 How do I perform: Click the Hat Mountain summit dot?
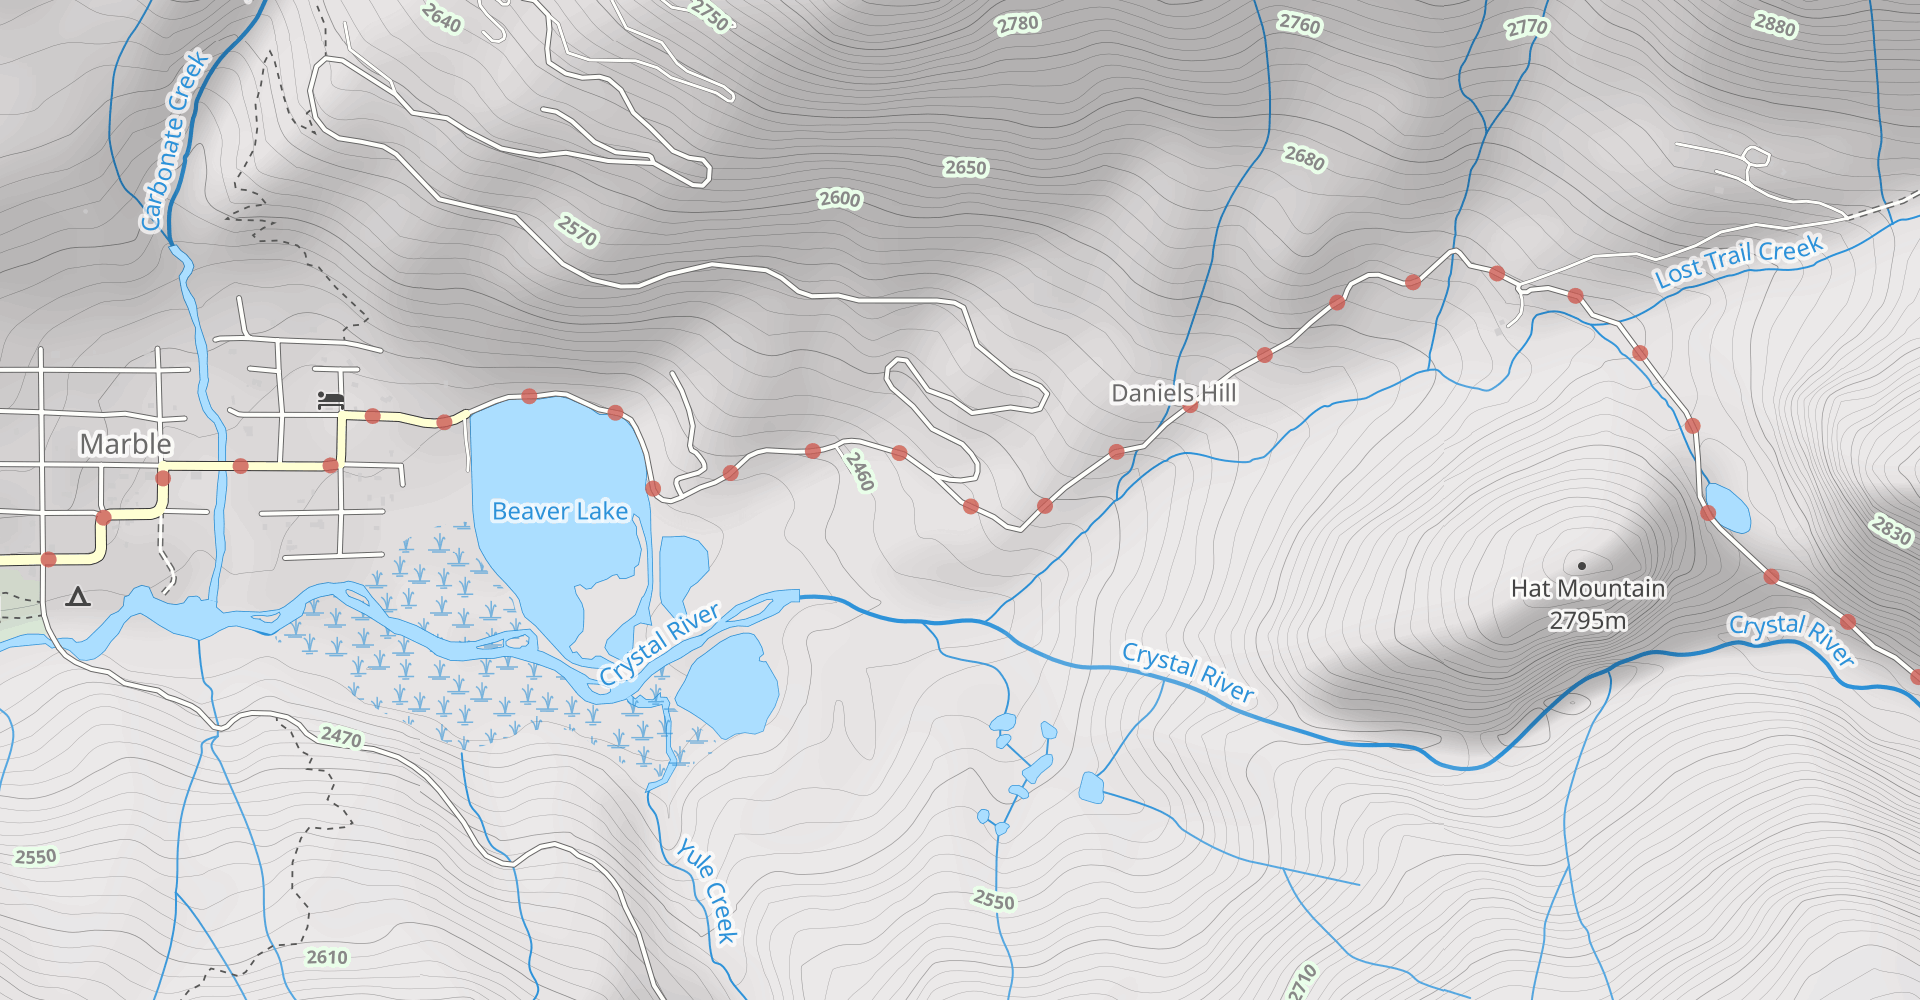click(1582, 566)
